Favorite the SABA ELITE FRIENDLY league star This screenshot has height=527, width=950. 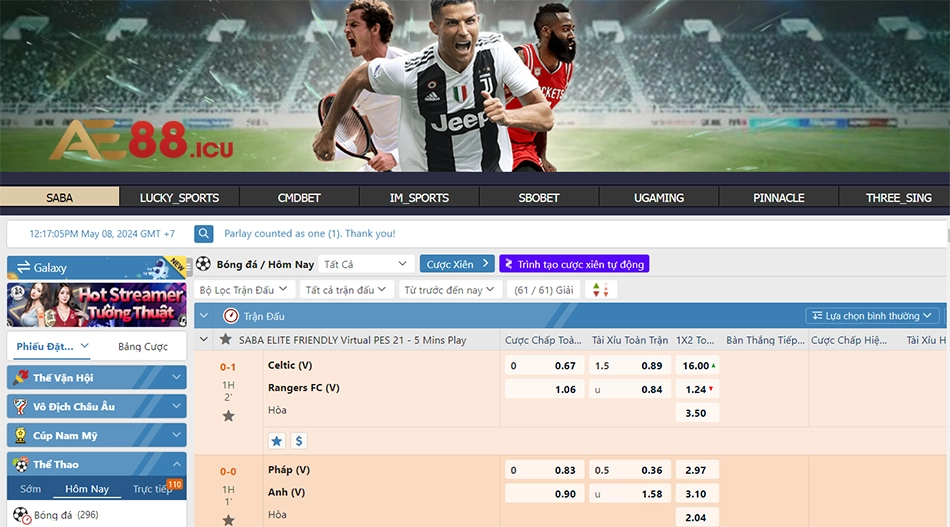225,339
